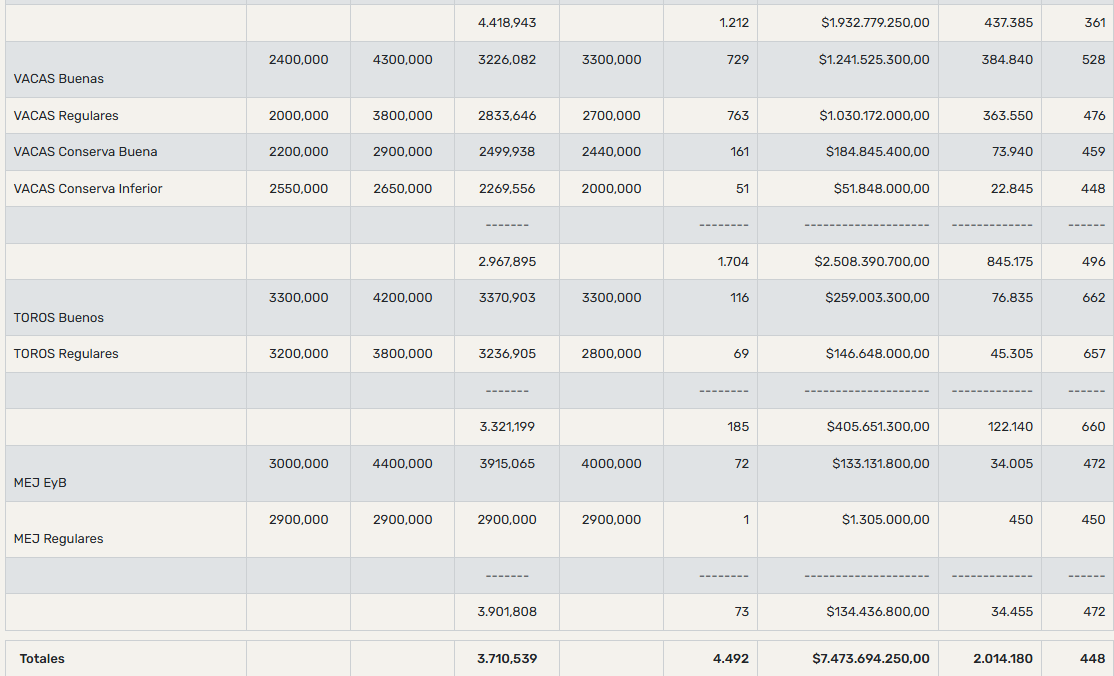
Task: Select the $134.436.800,00 subtotal cell
Action: point(848,612)
